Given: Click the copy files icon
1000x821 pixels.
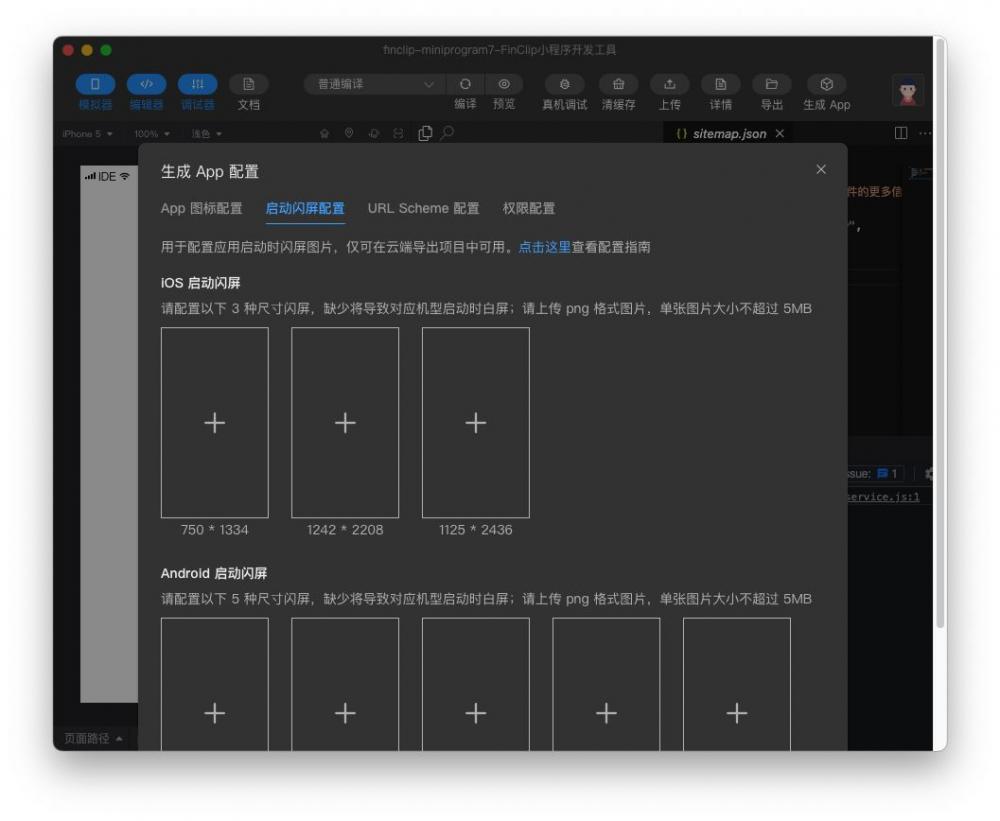Looking at the screenshot, I should point(425,133).
